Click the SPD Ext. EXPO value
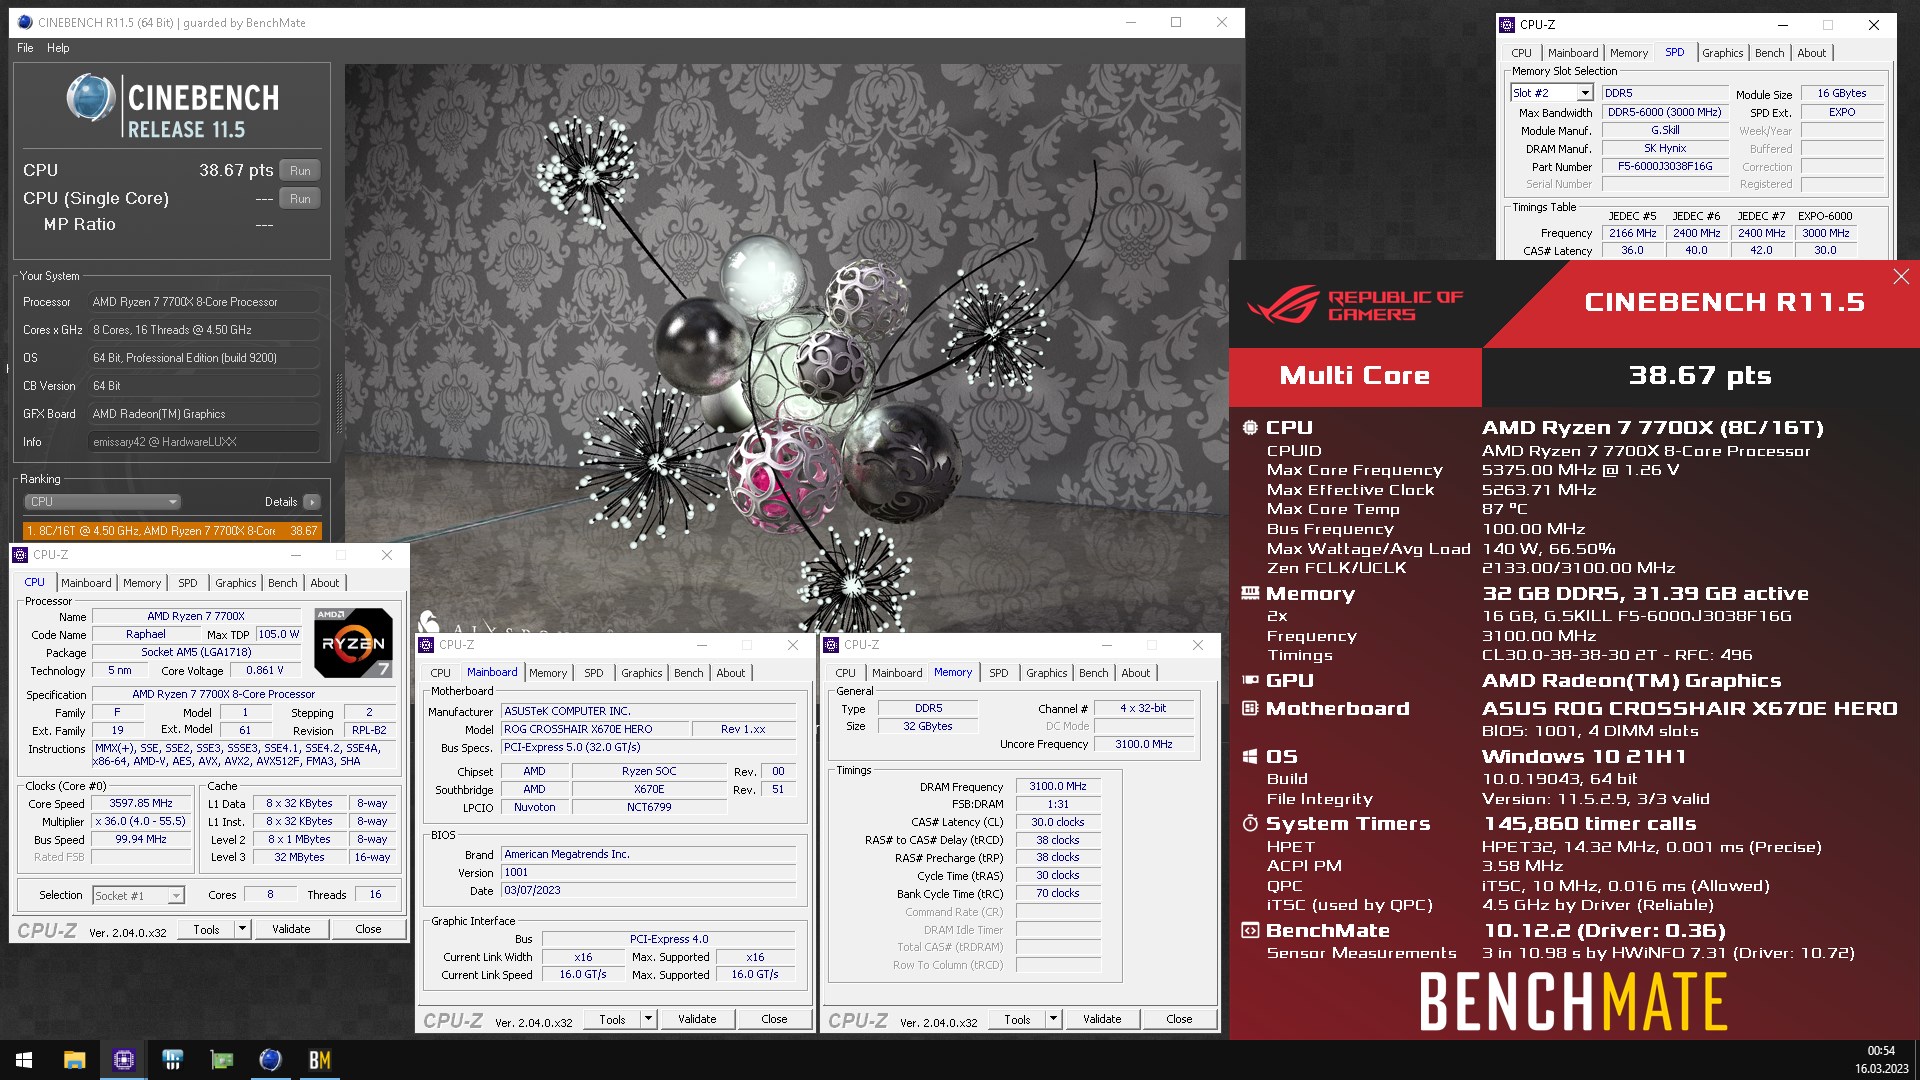The width and height of the screenshot is (1920, 1080). tap(1841, 113)
